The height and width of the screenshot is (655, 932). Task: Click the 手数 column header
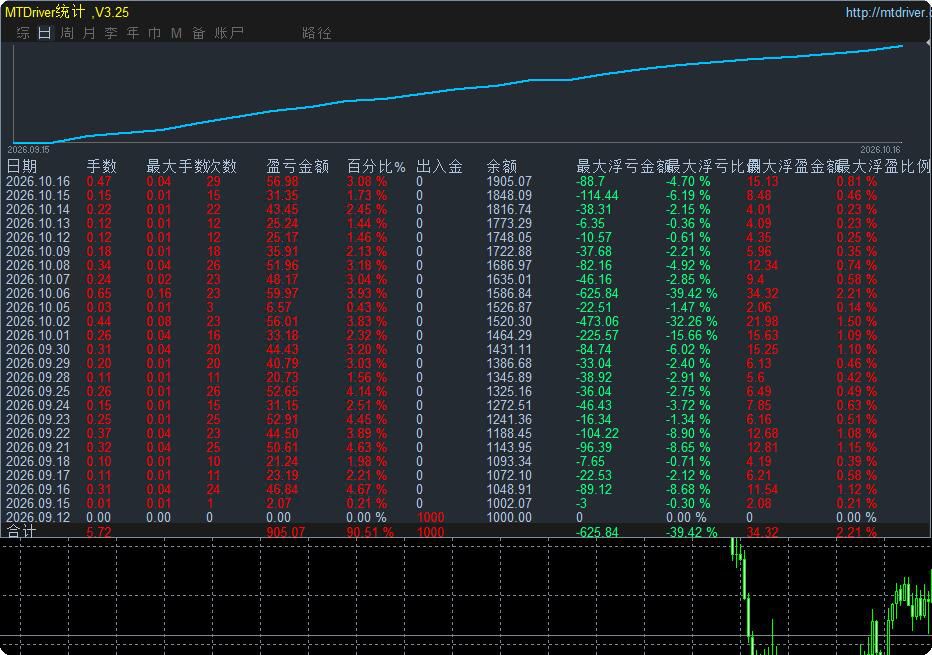point(102,166)
